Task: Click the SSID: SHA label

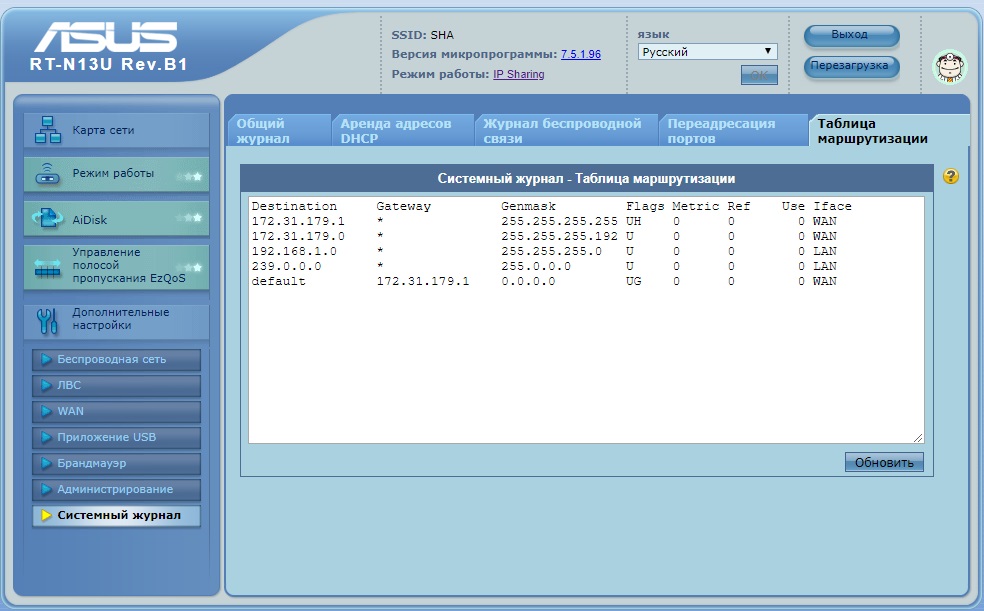Action: click(422, 35)
